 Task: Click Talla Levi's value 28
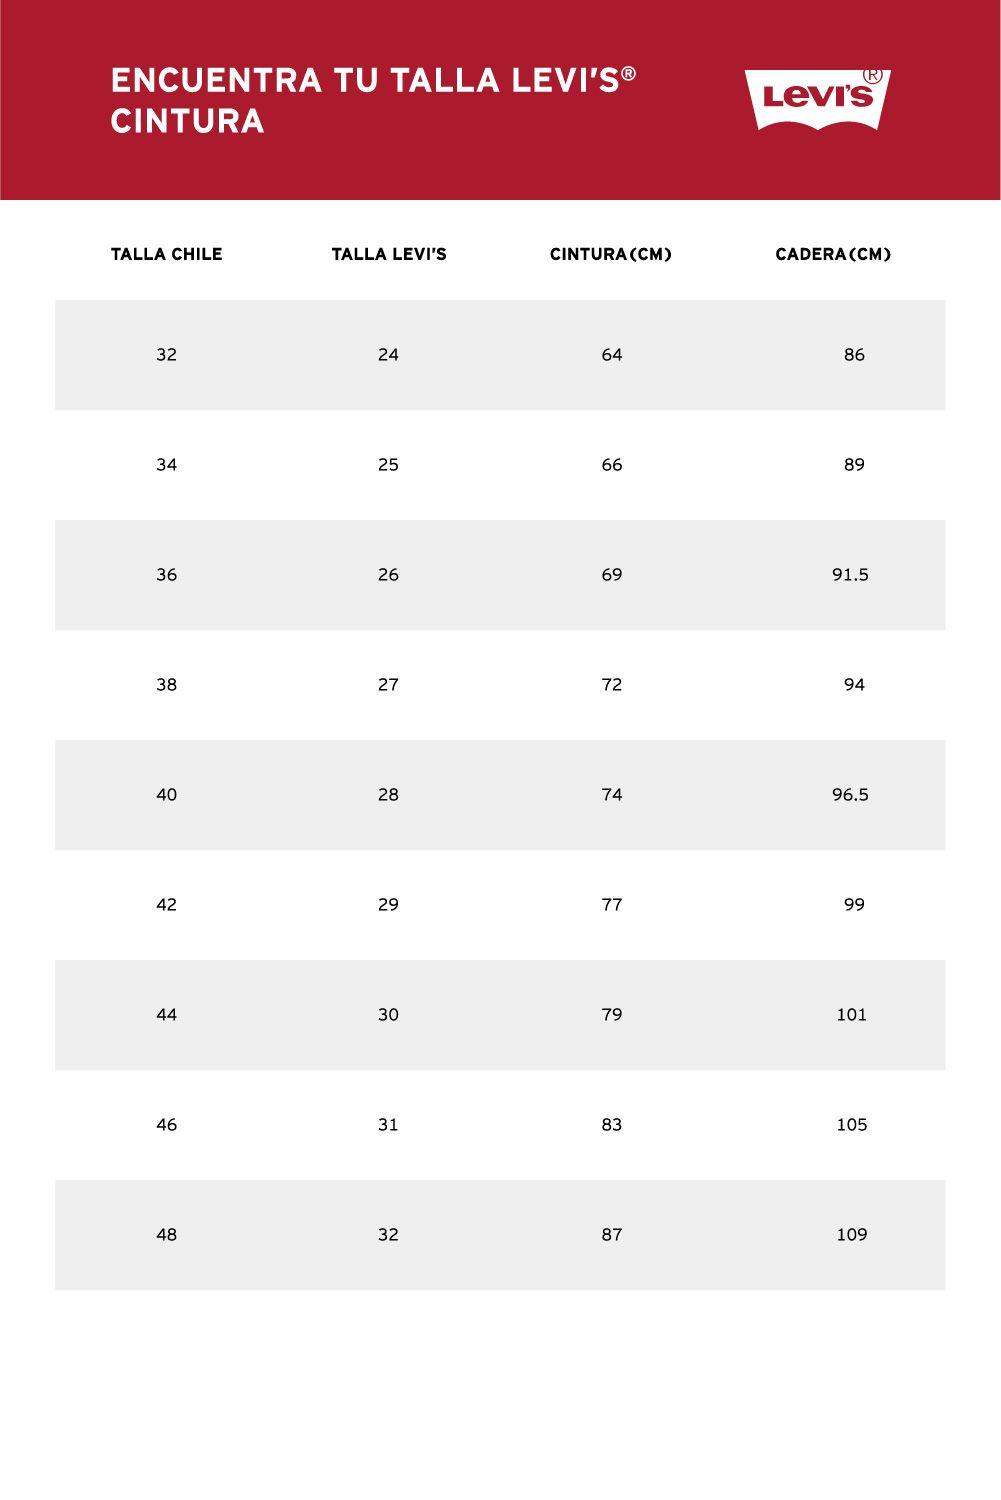[x=389, y=795]
